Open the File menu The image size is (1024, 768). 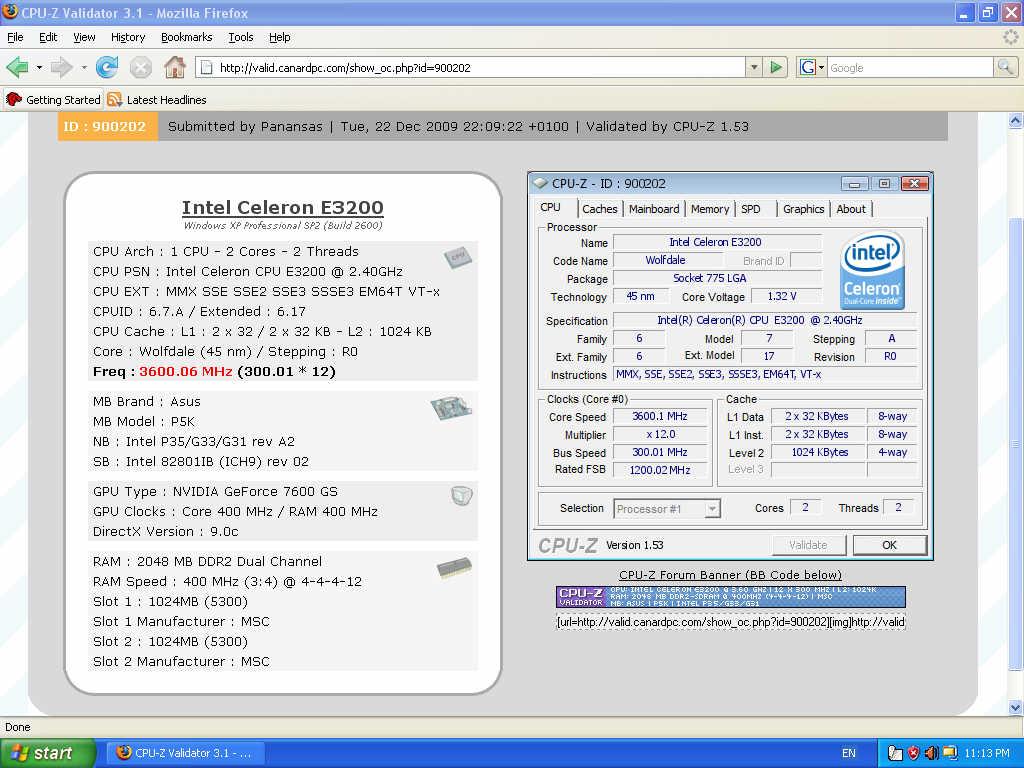pyautogui.click(x=15, y=37)
